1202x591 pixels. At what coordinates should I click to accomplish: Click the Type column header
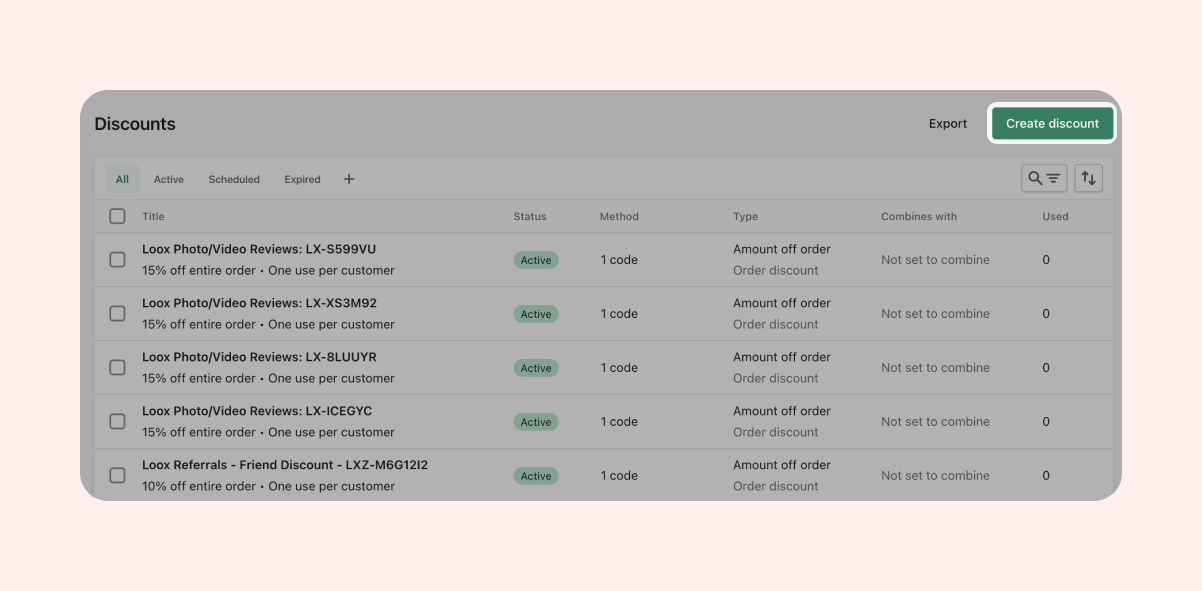(x=746, y=216)
